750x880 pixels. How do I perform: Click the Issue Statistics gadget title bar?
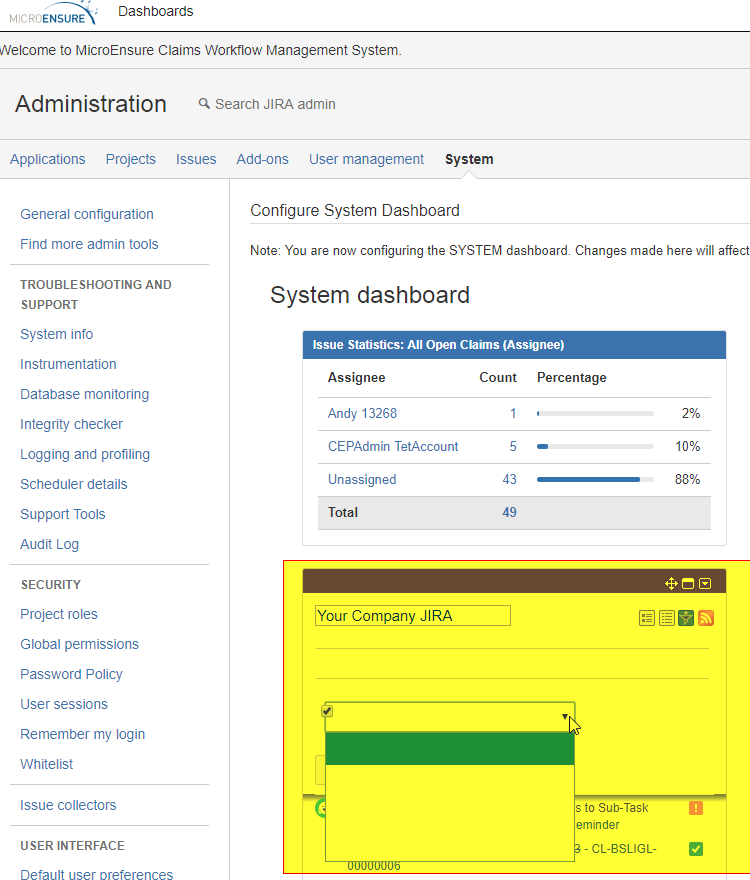tap(514, 345)
